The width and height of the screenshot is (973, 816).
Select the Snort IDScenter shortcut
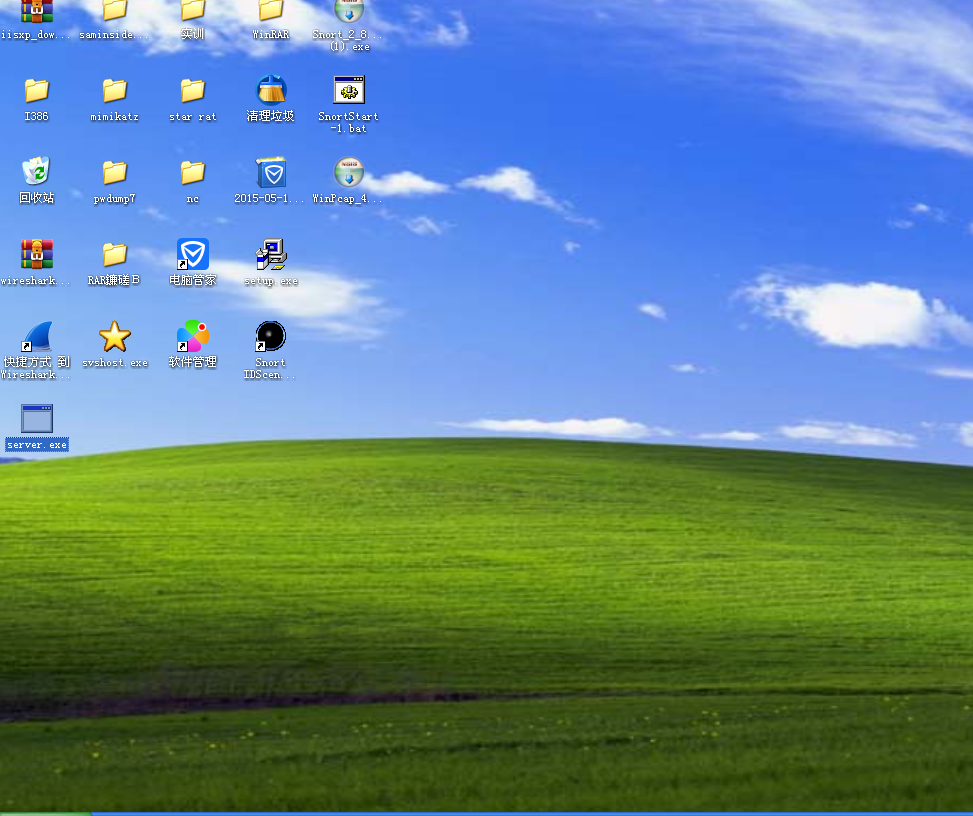pos(271,336)
